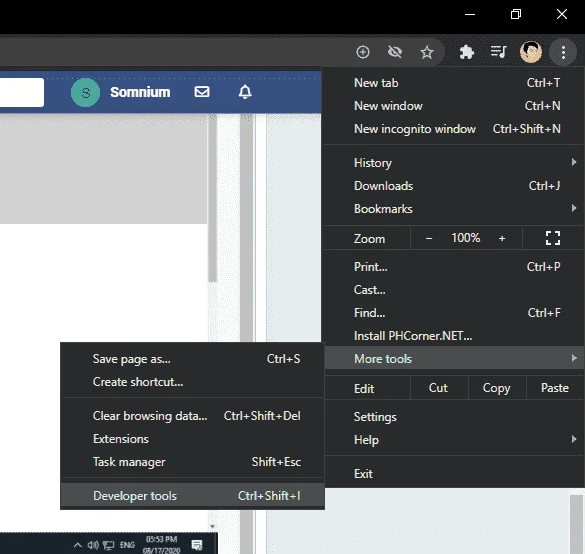Click the page vertical scrollbar thumb
Screen dimensions: 585x554
pos(213,198)
